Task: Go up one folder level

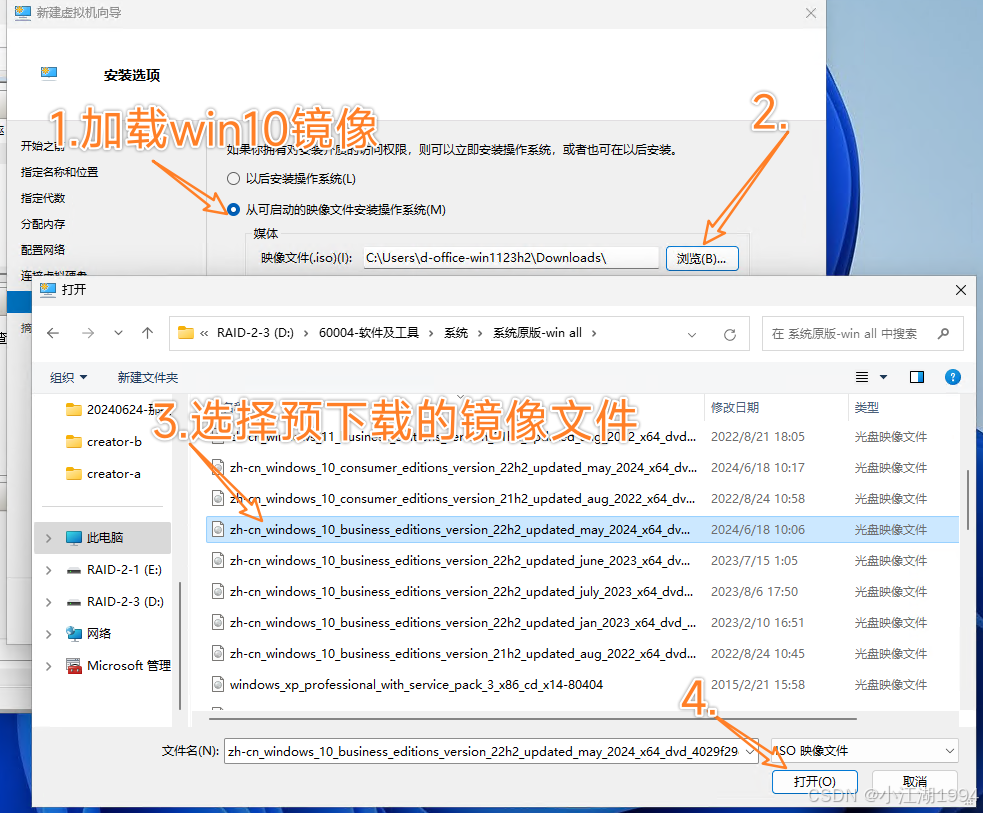Action: tap(147, 333)
